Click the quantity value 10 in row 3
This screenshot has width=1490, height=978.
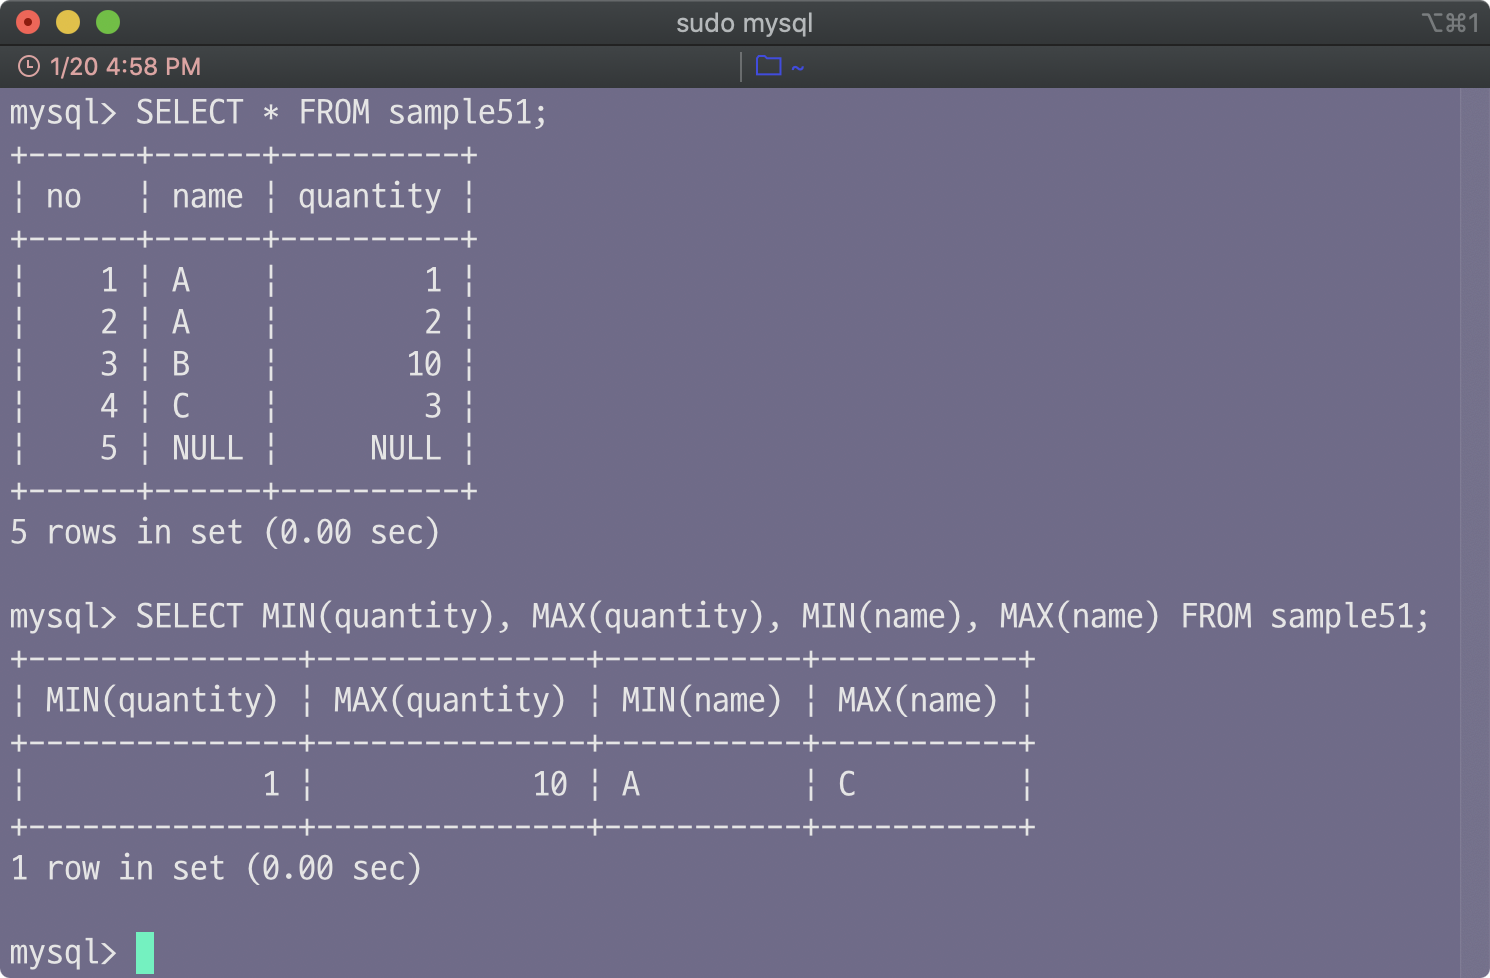click(424, 364)
